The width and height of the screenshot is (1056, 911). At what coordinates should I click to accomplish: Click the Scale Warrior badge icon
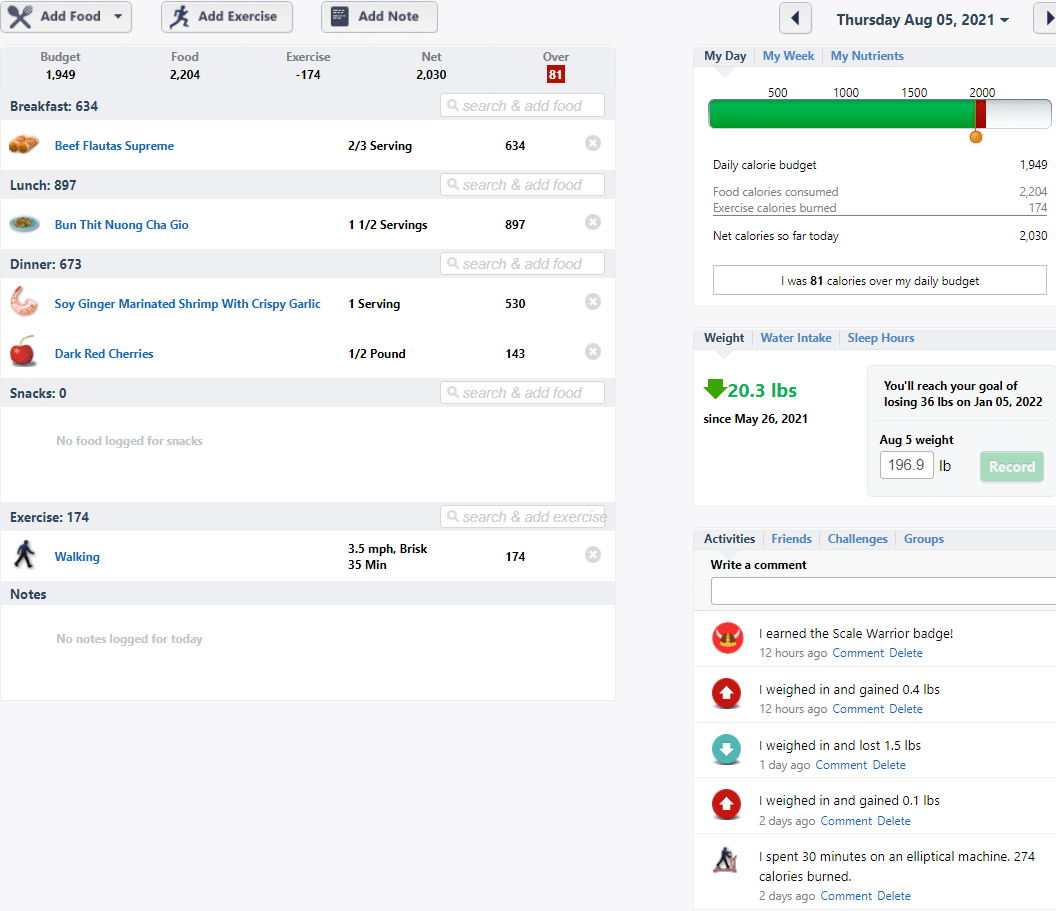point(727,639)
